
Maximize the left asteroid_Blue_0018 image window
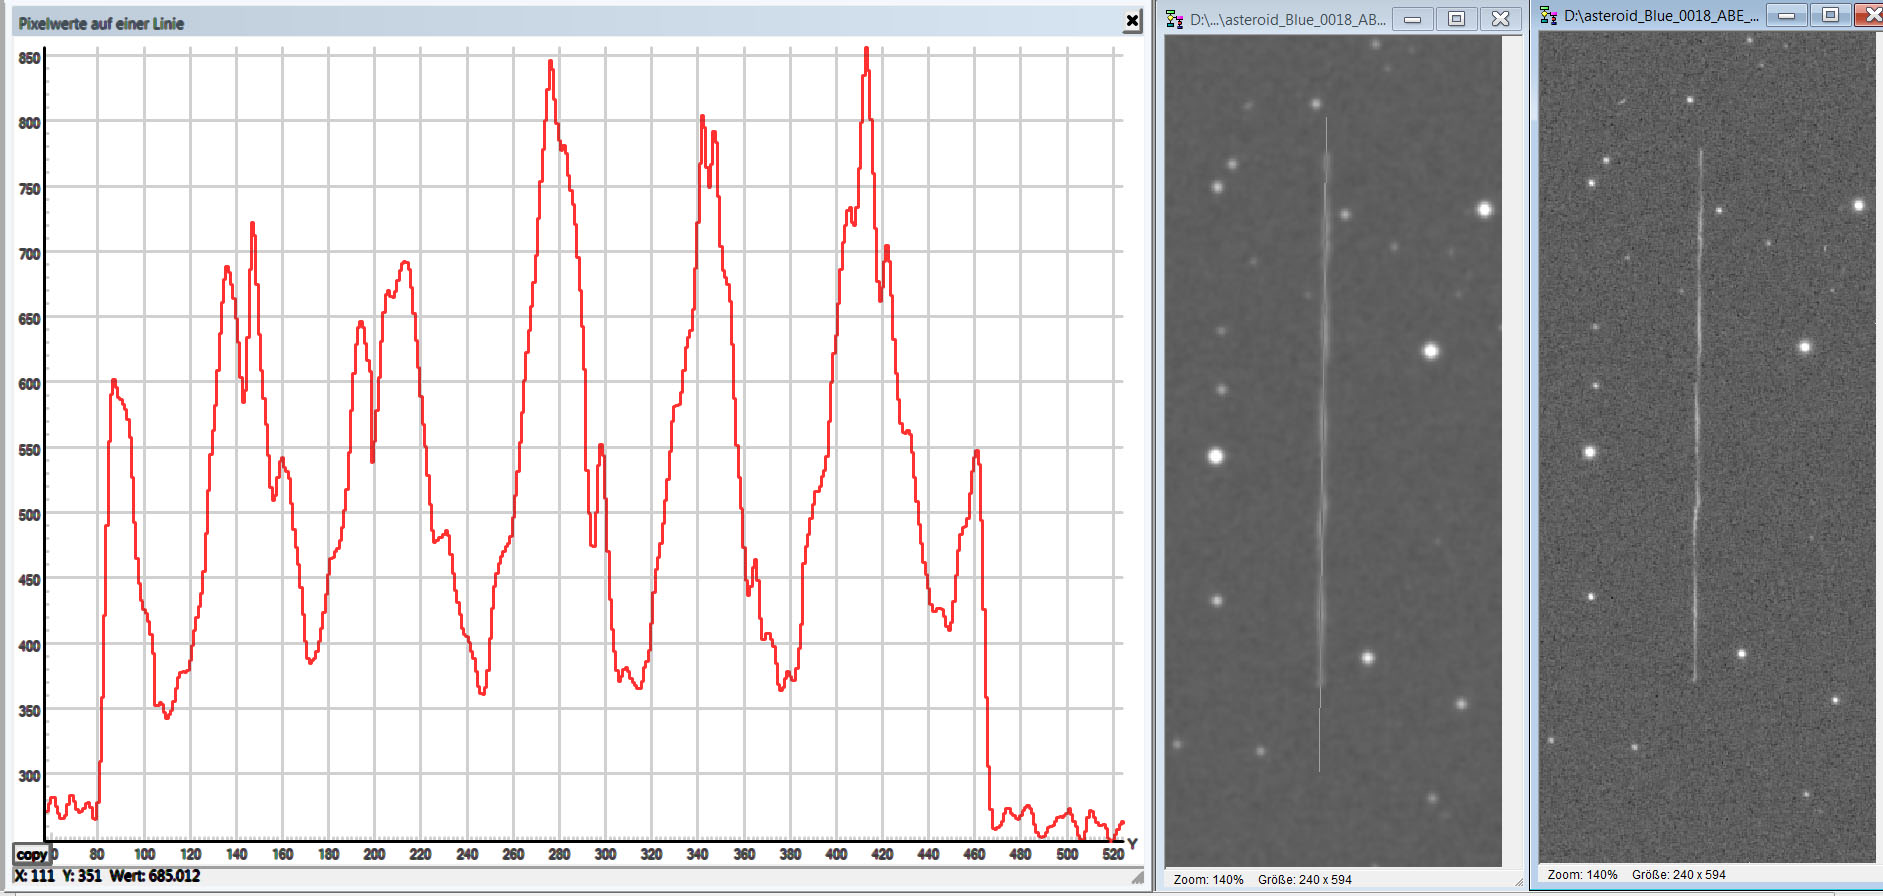click(x=1457, y=19)
